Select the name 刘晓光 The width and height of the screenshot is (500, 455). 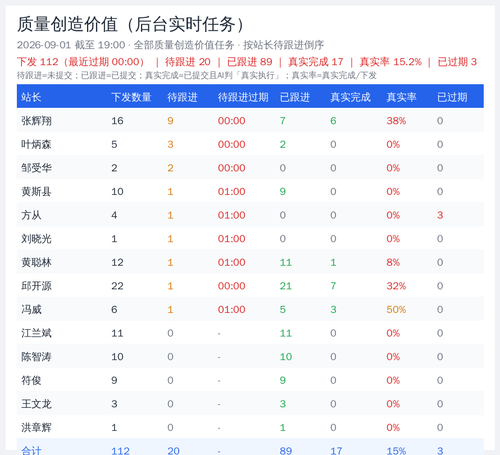[x=36, y=239]
